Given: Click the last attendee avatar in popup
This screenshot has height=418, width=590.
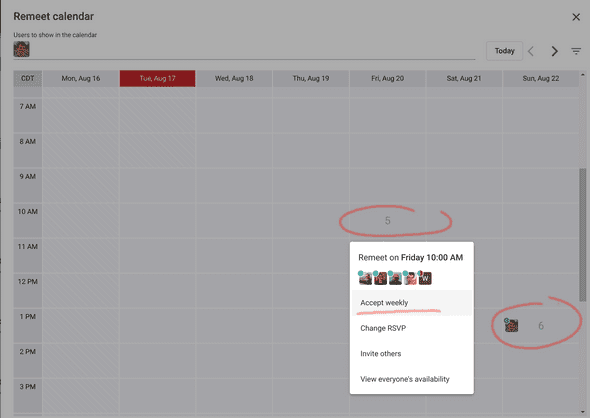Looking at the screenshot, I should point(425,278).
